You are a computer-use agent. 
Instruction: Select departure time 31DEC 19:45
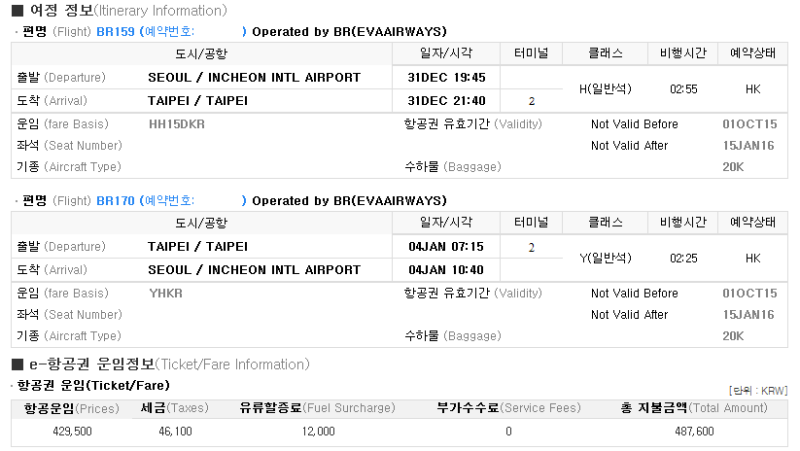[x=447, y=77]
